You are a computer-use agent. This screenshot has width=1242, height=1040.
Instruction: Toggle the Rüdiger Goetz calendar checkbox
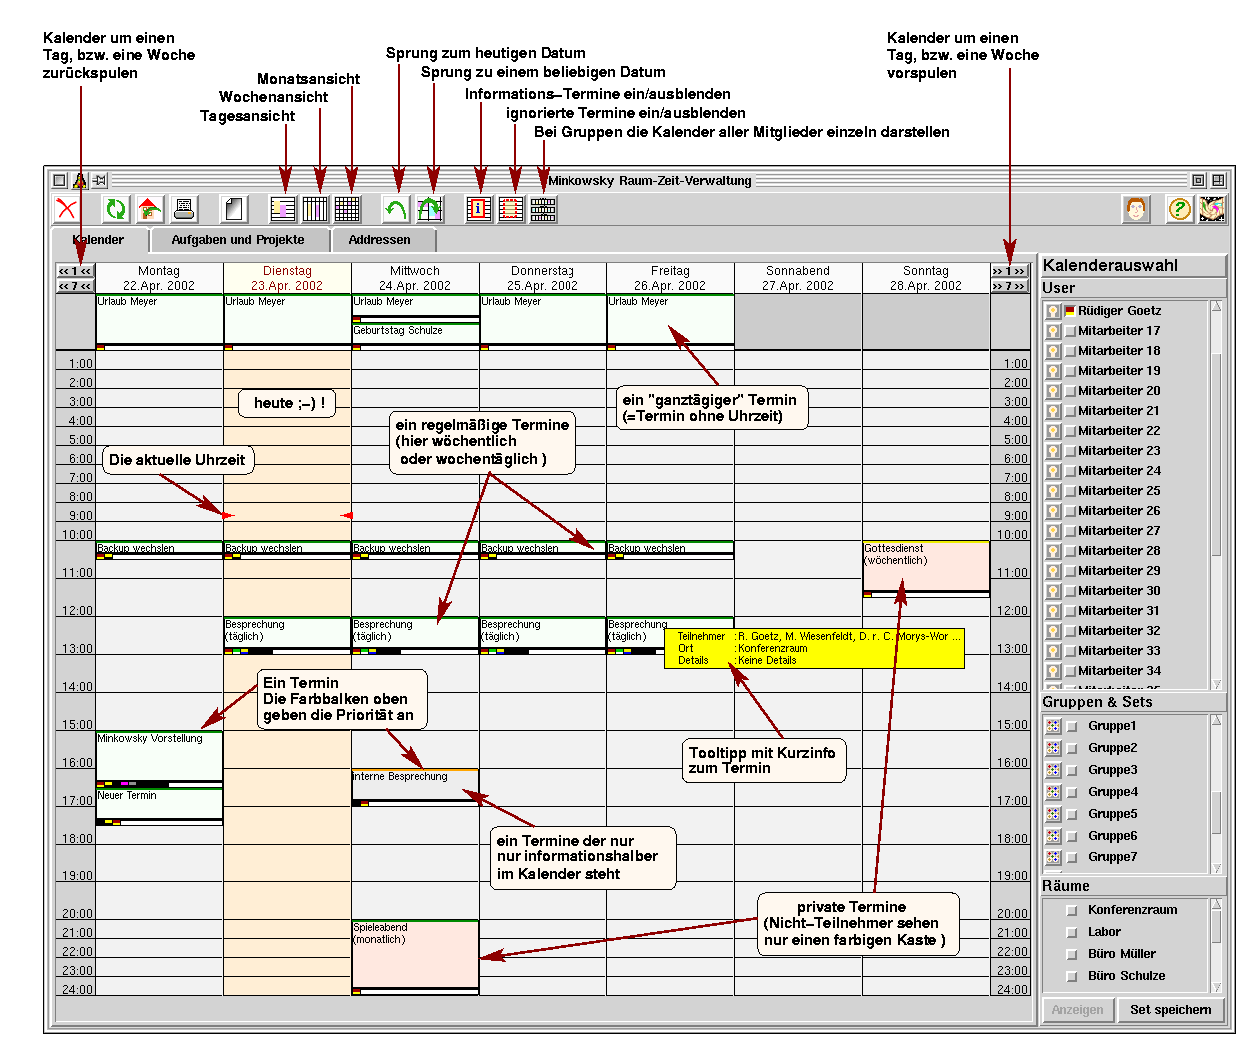point(1070,311)
